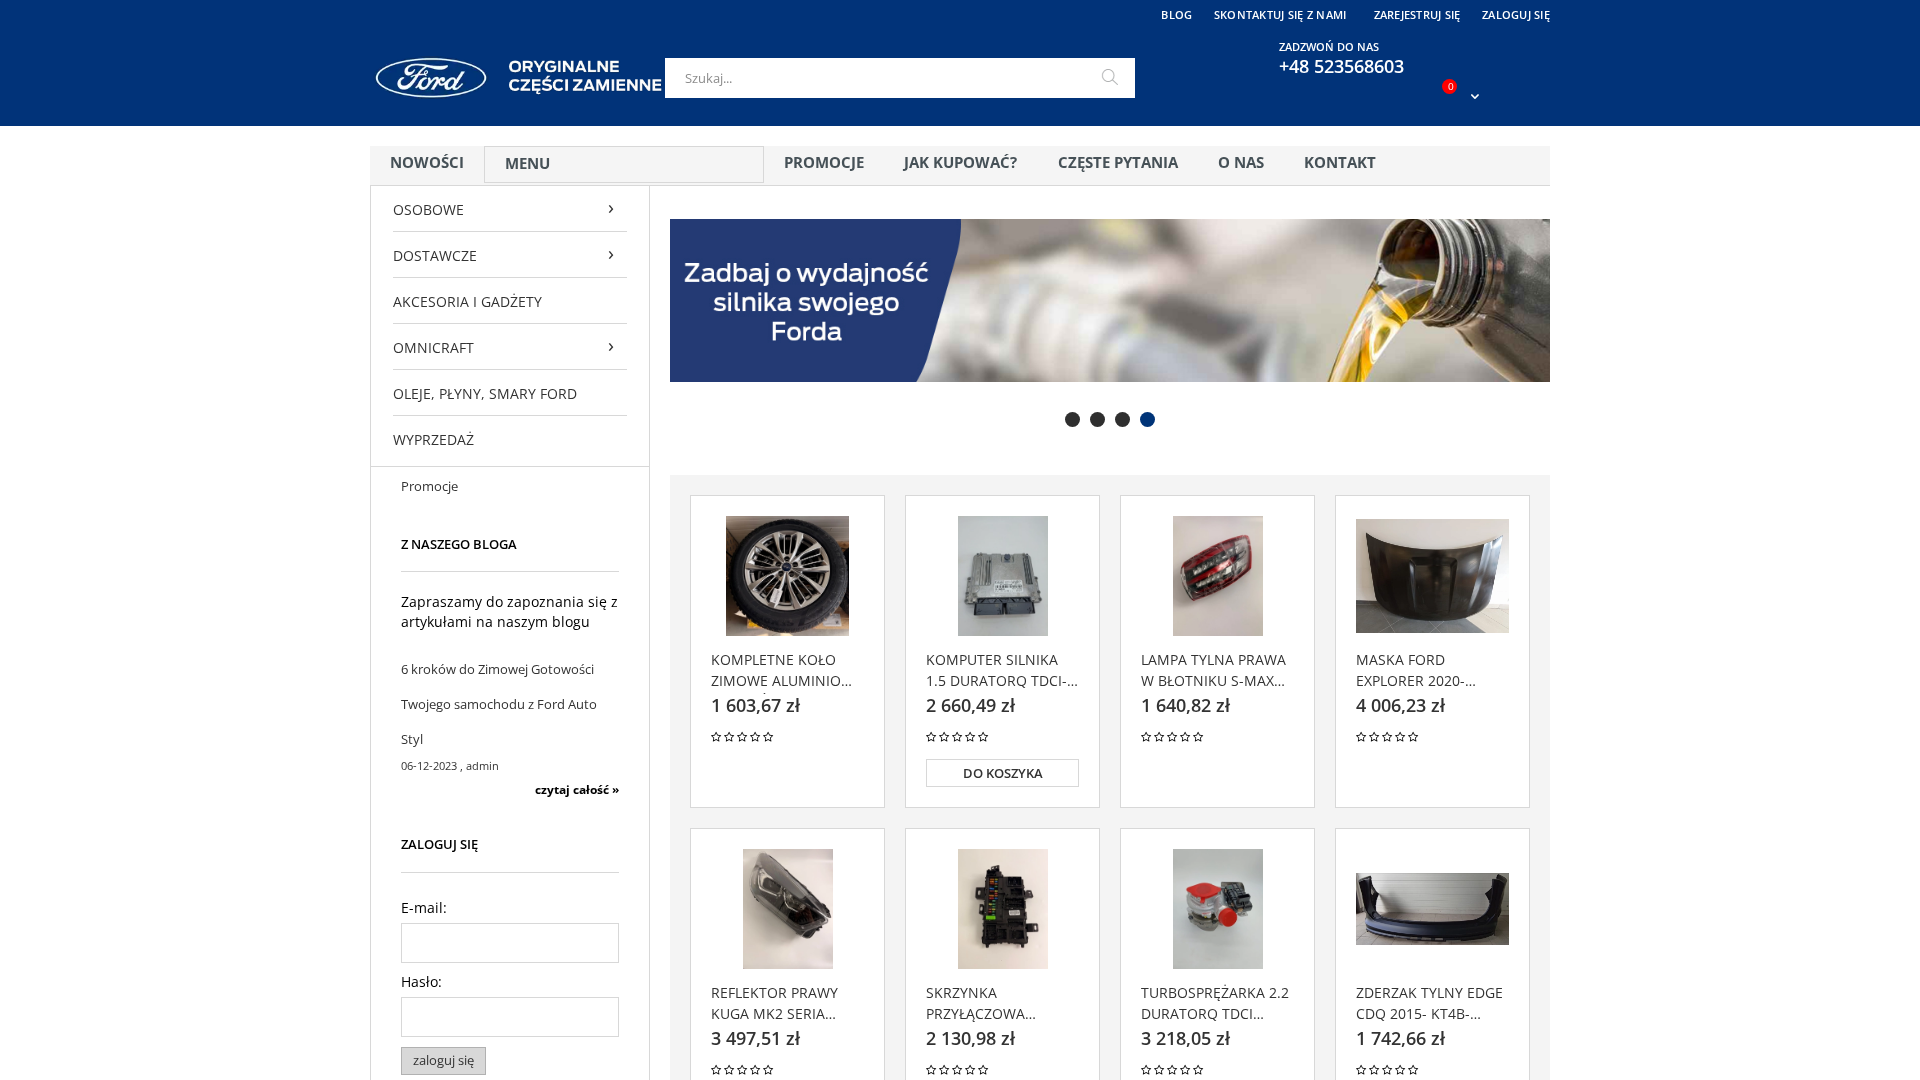The image size is (1920, 1080).
Task: Open the cart dropdown arrow
Action: point(1474,97)
